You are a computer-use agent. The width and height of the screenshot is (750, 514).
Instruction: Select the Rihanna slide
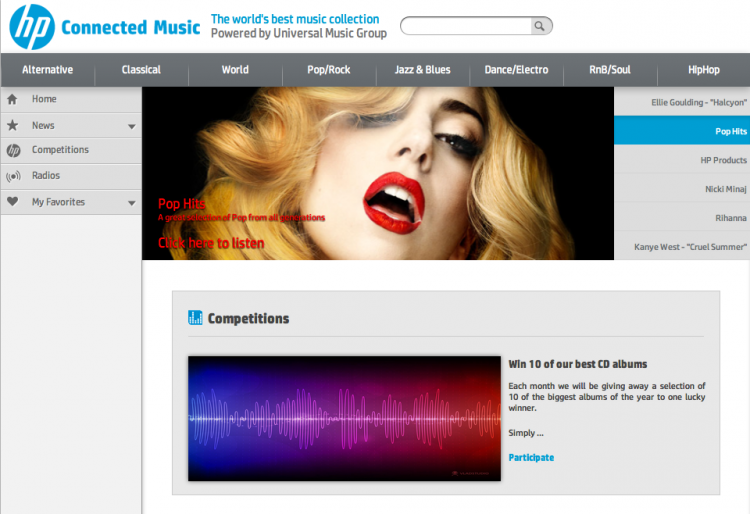coord(682,218)
